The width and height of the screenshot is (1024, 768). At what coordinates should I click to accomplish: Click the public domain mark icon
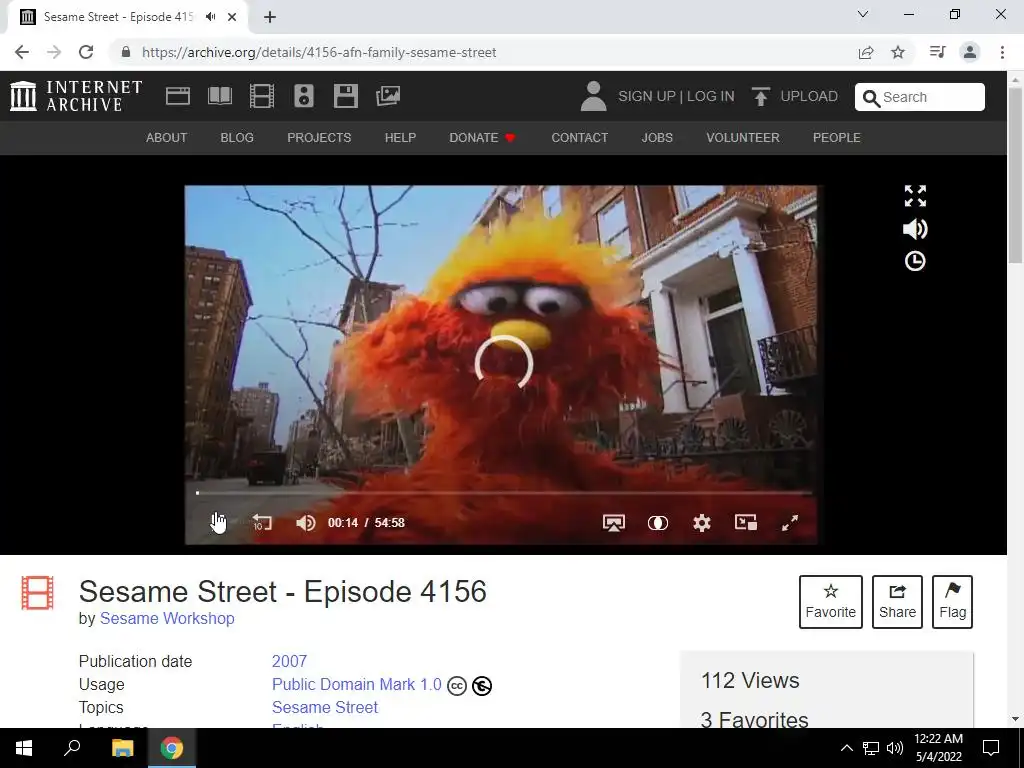tap(482, 686)
